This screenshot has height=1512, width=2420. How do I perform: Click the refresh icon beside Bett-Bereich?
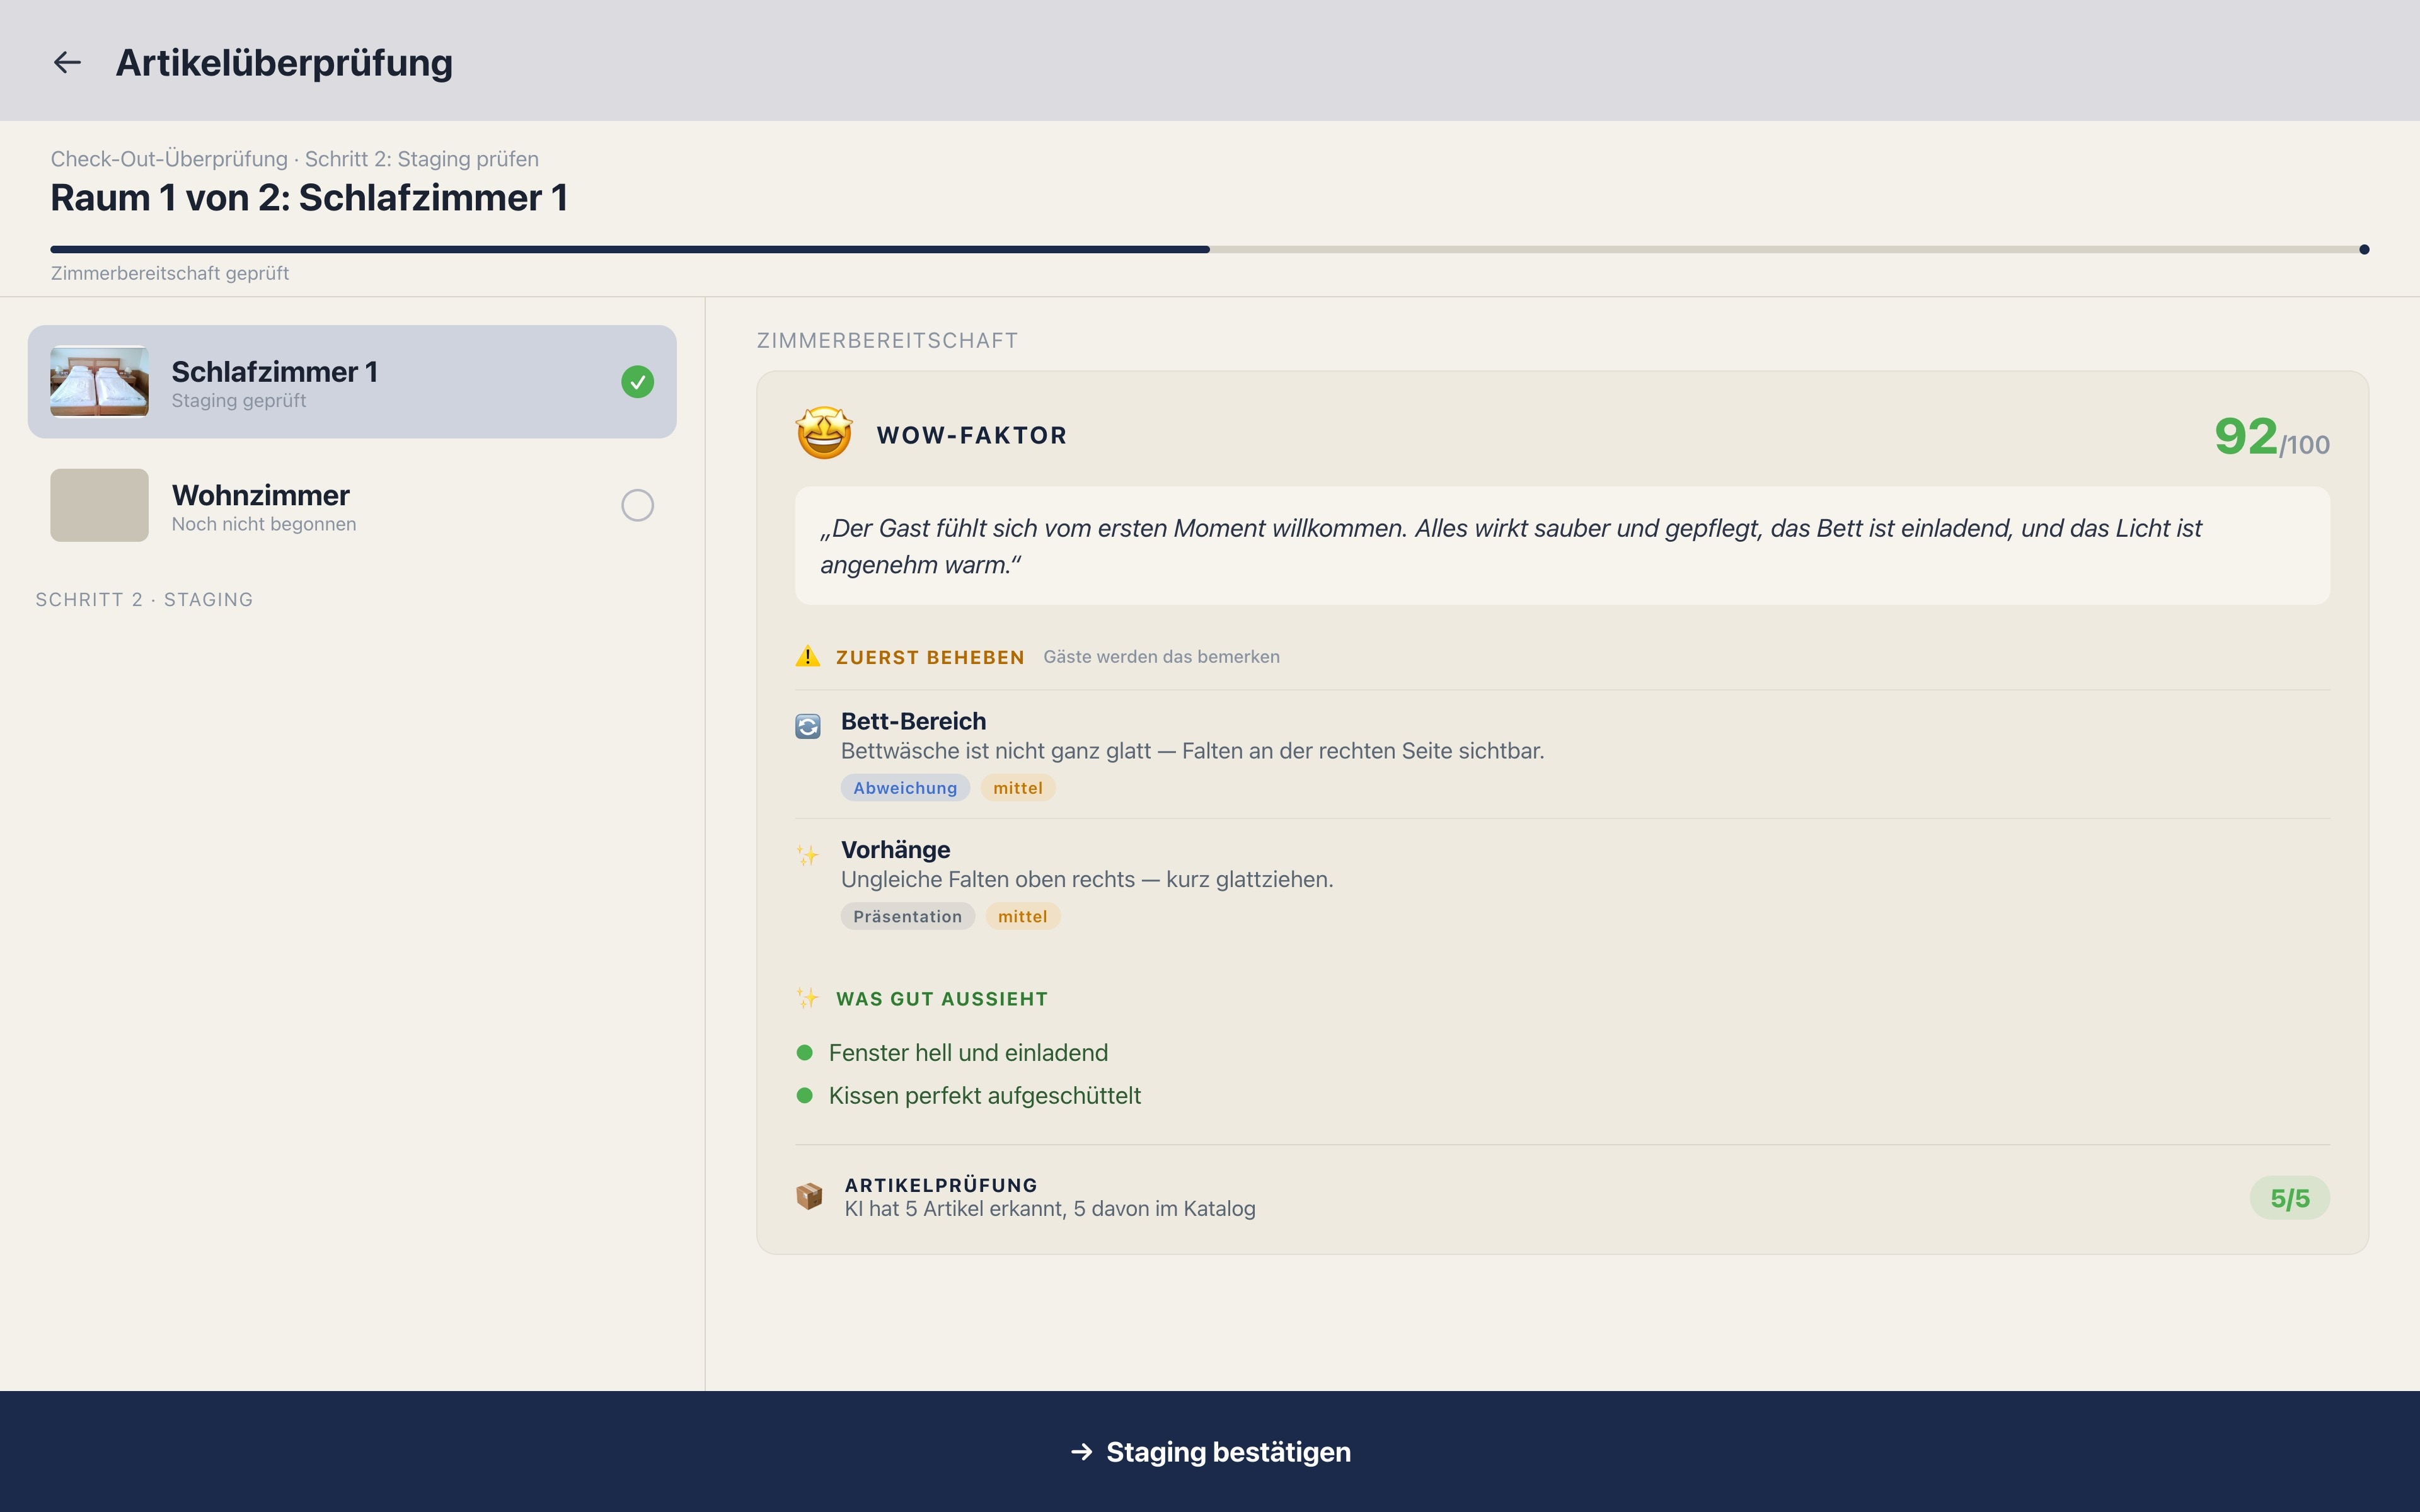tap(808, 726)
